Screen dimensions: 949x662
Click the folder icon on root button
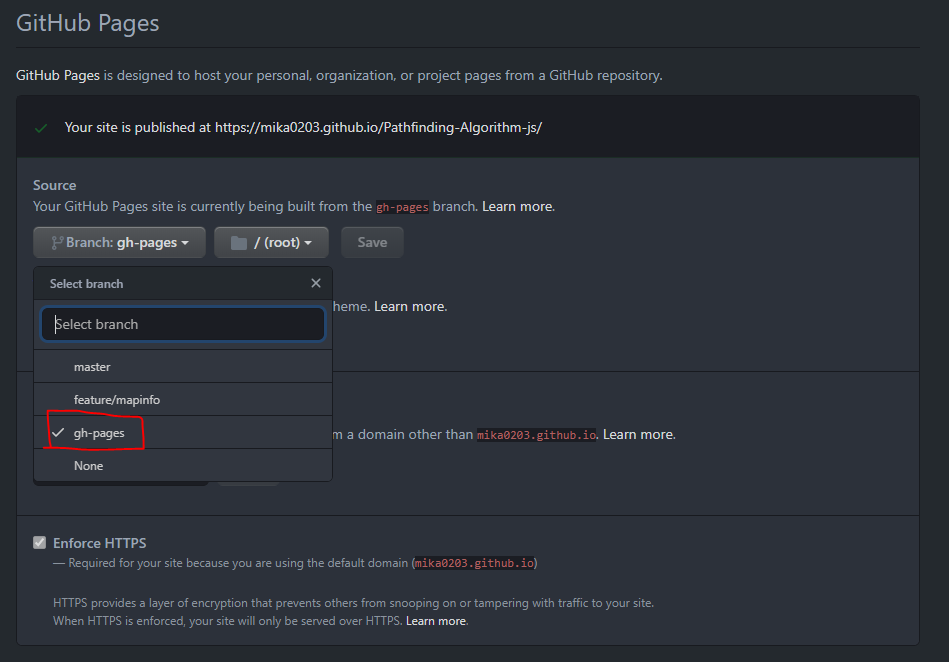(x=239, y=243)
